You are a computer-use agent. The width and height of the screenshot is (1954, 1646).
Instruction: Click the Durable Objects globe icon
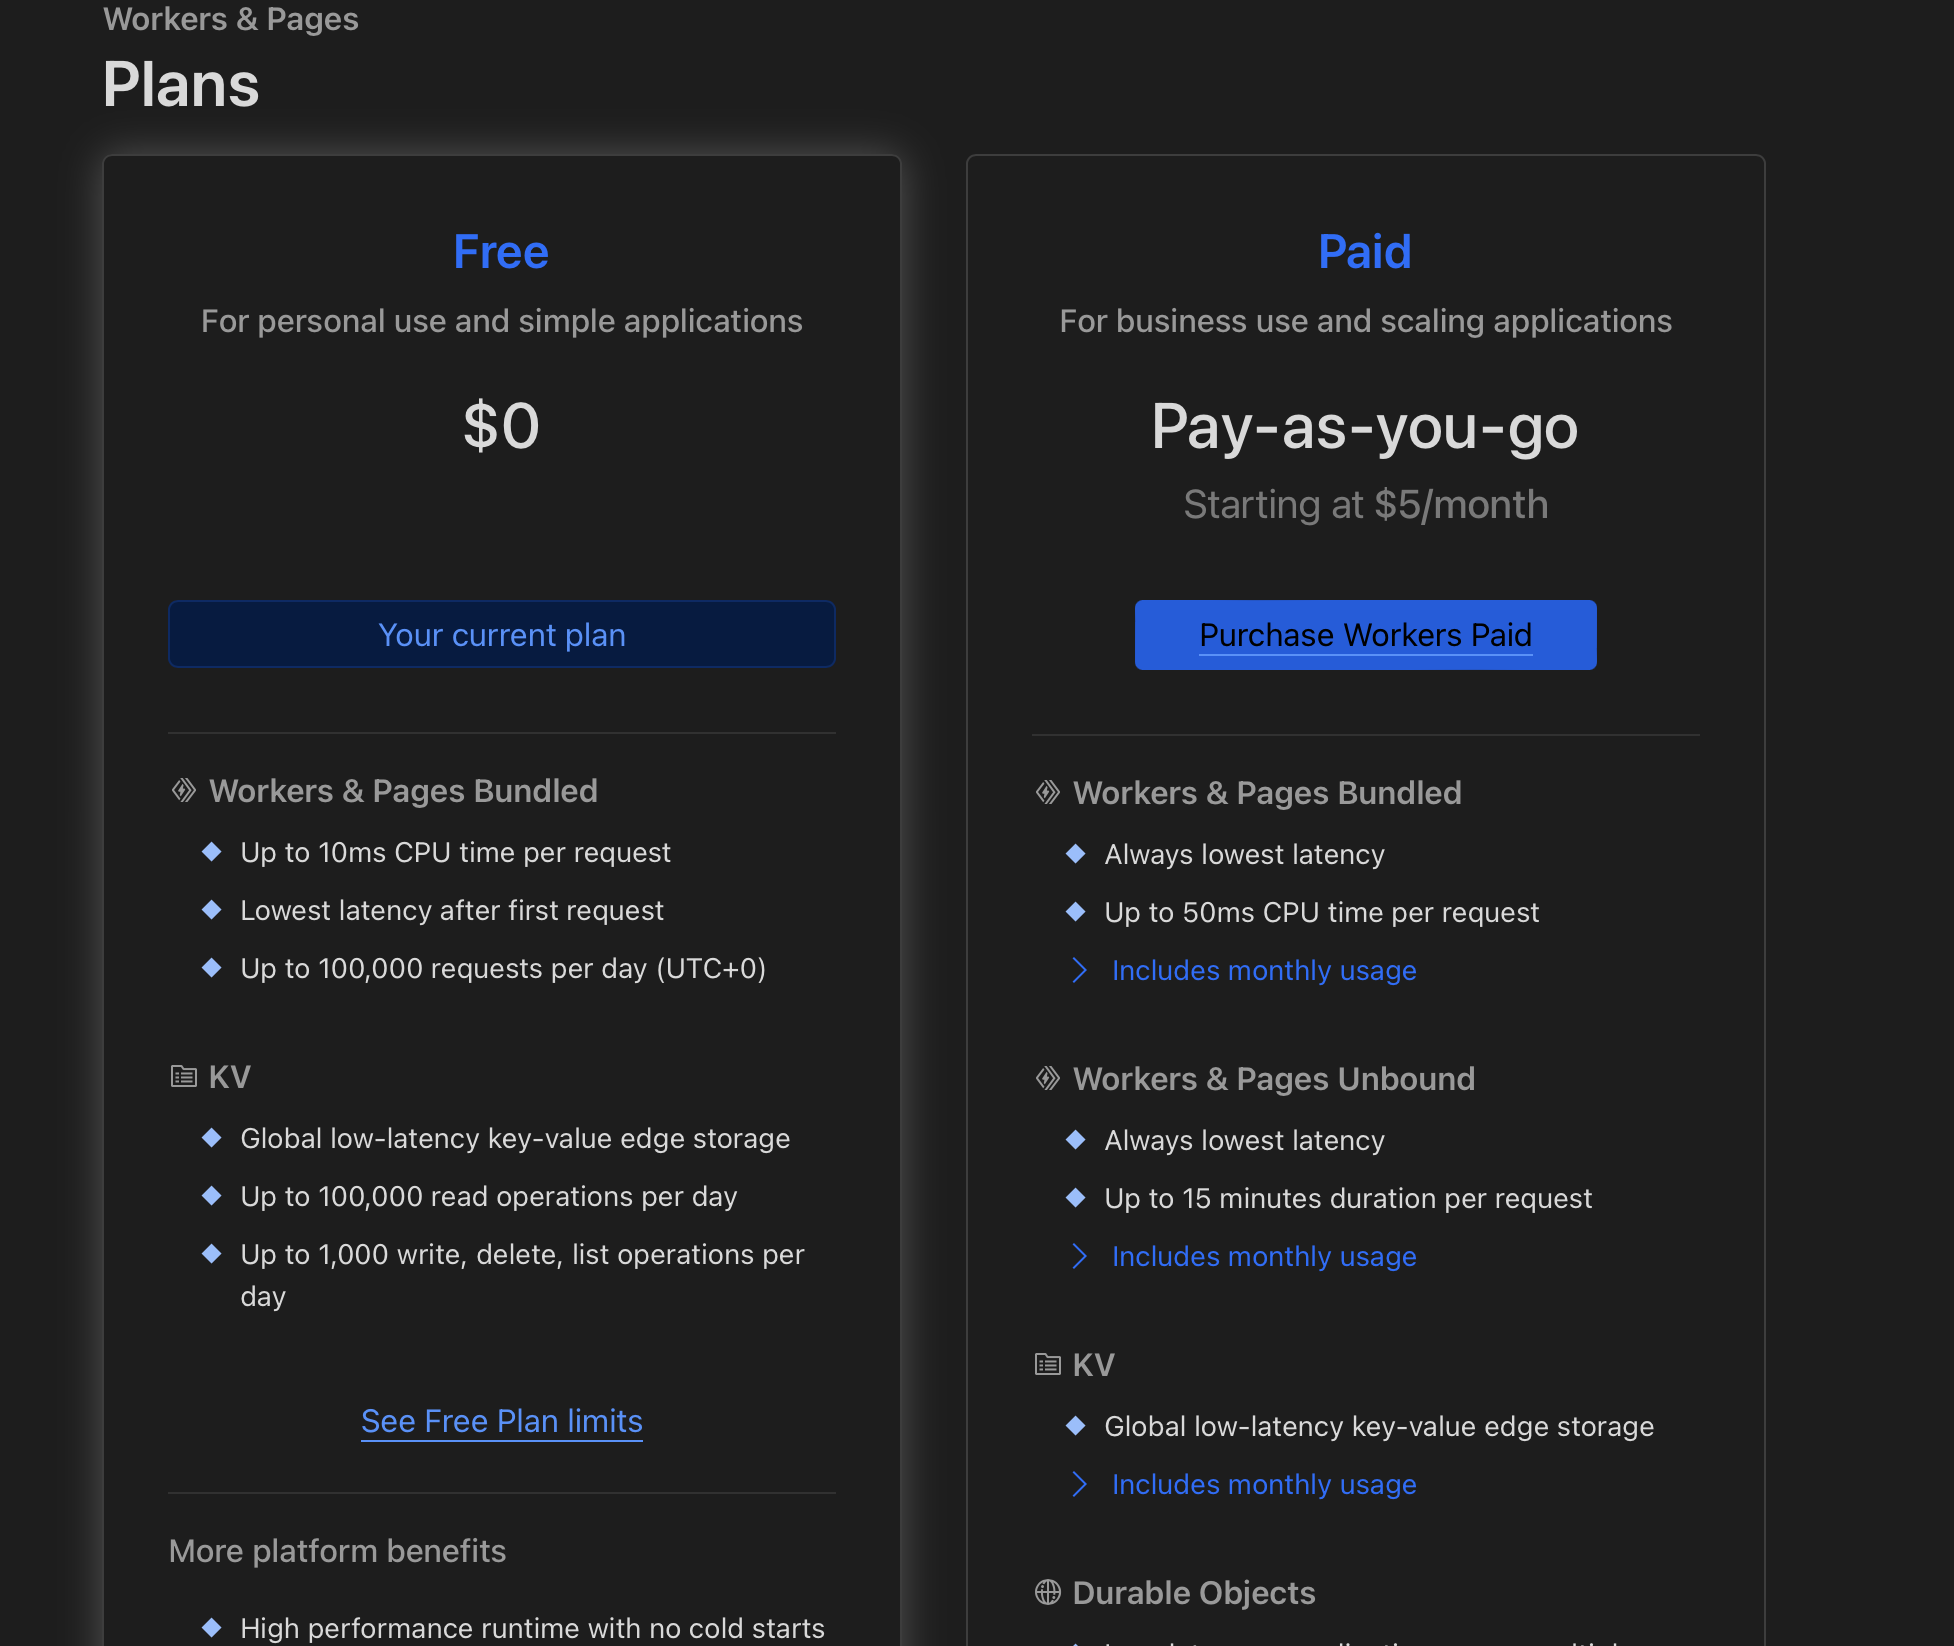point(1047,1593)
